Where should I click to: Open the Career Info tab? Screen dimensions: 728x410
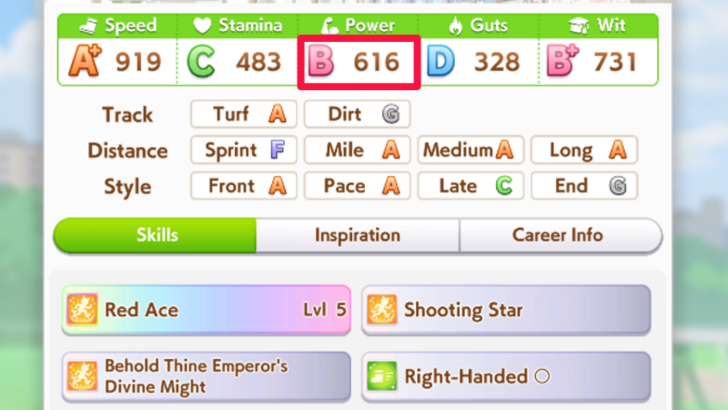click(560, 235)
